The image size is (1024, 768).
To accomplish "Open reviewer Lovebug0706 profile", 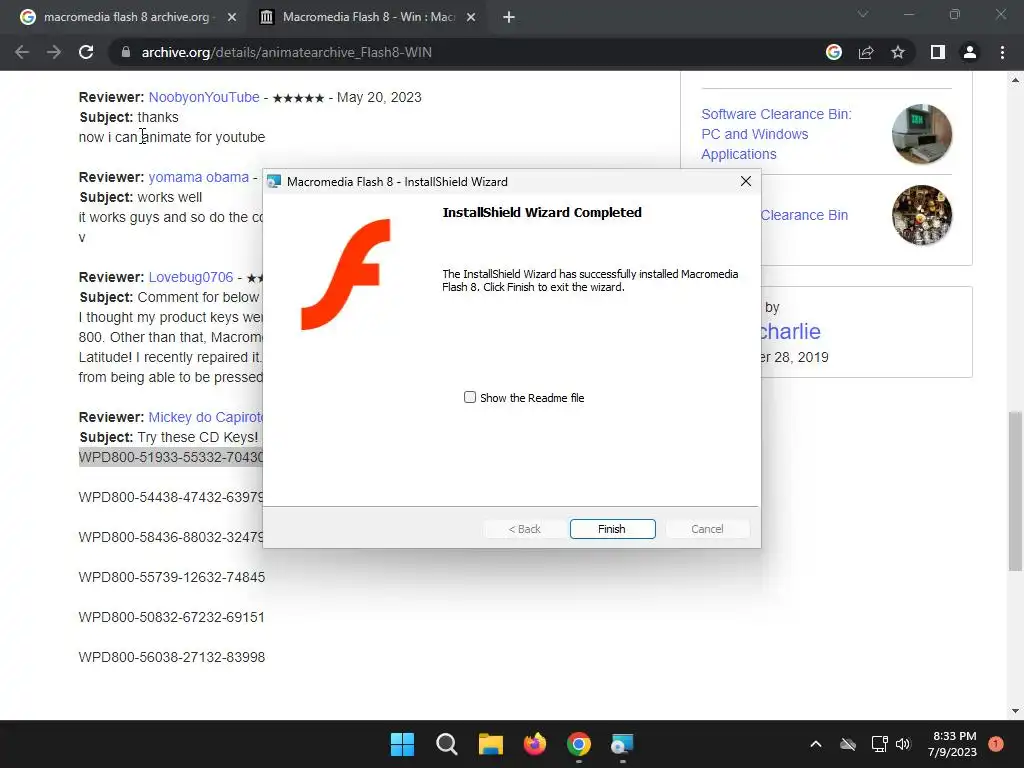I will pos(191,277).
